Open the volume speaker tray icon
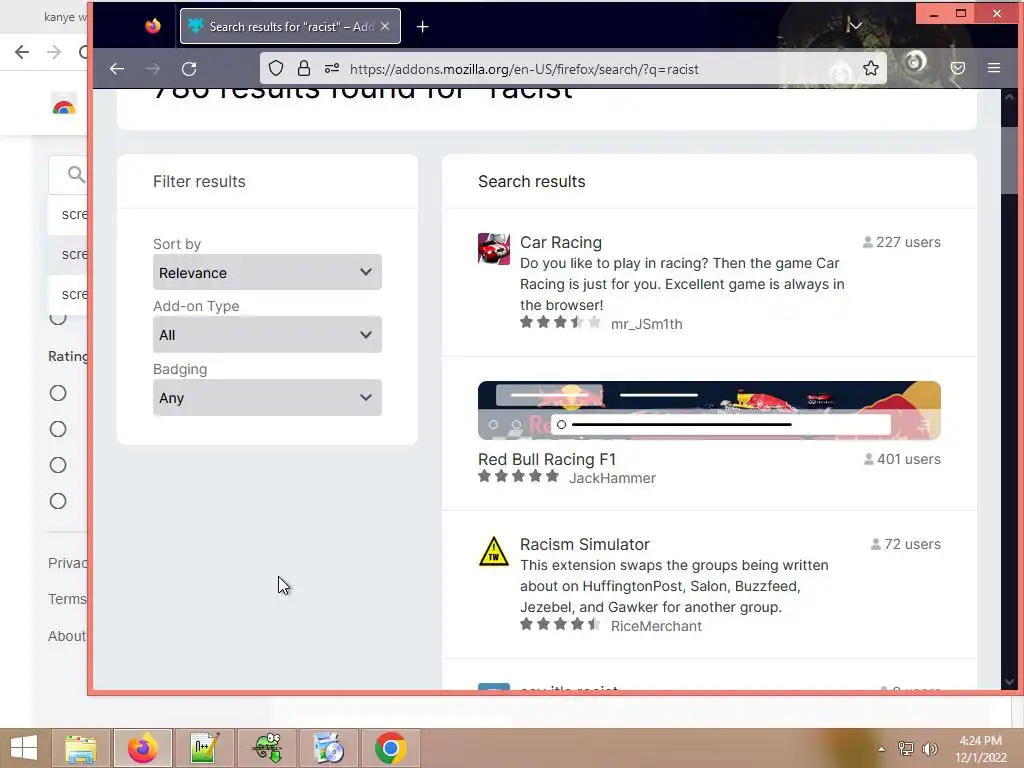The width and height of the screenshot is (1024, 768). tap(929, 749)
